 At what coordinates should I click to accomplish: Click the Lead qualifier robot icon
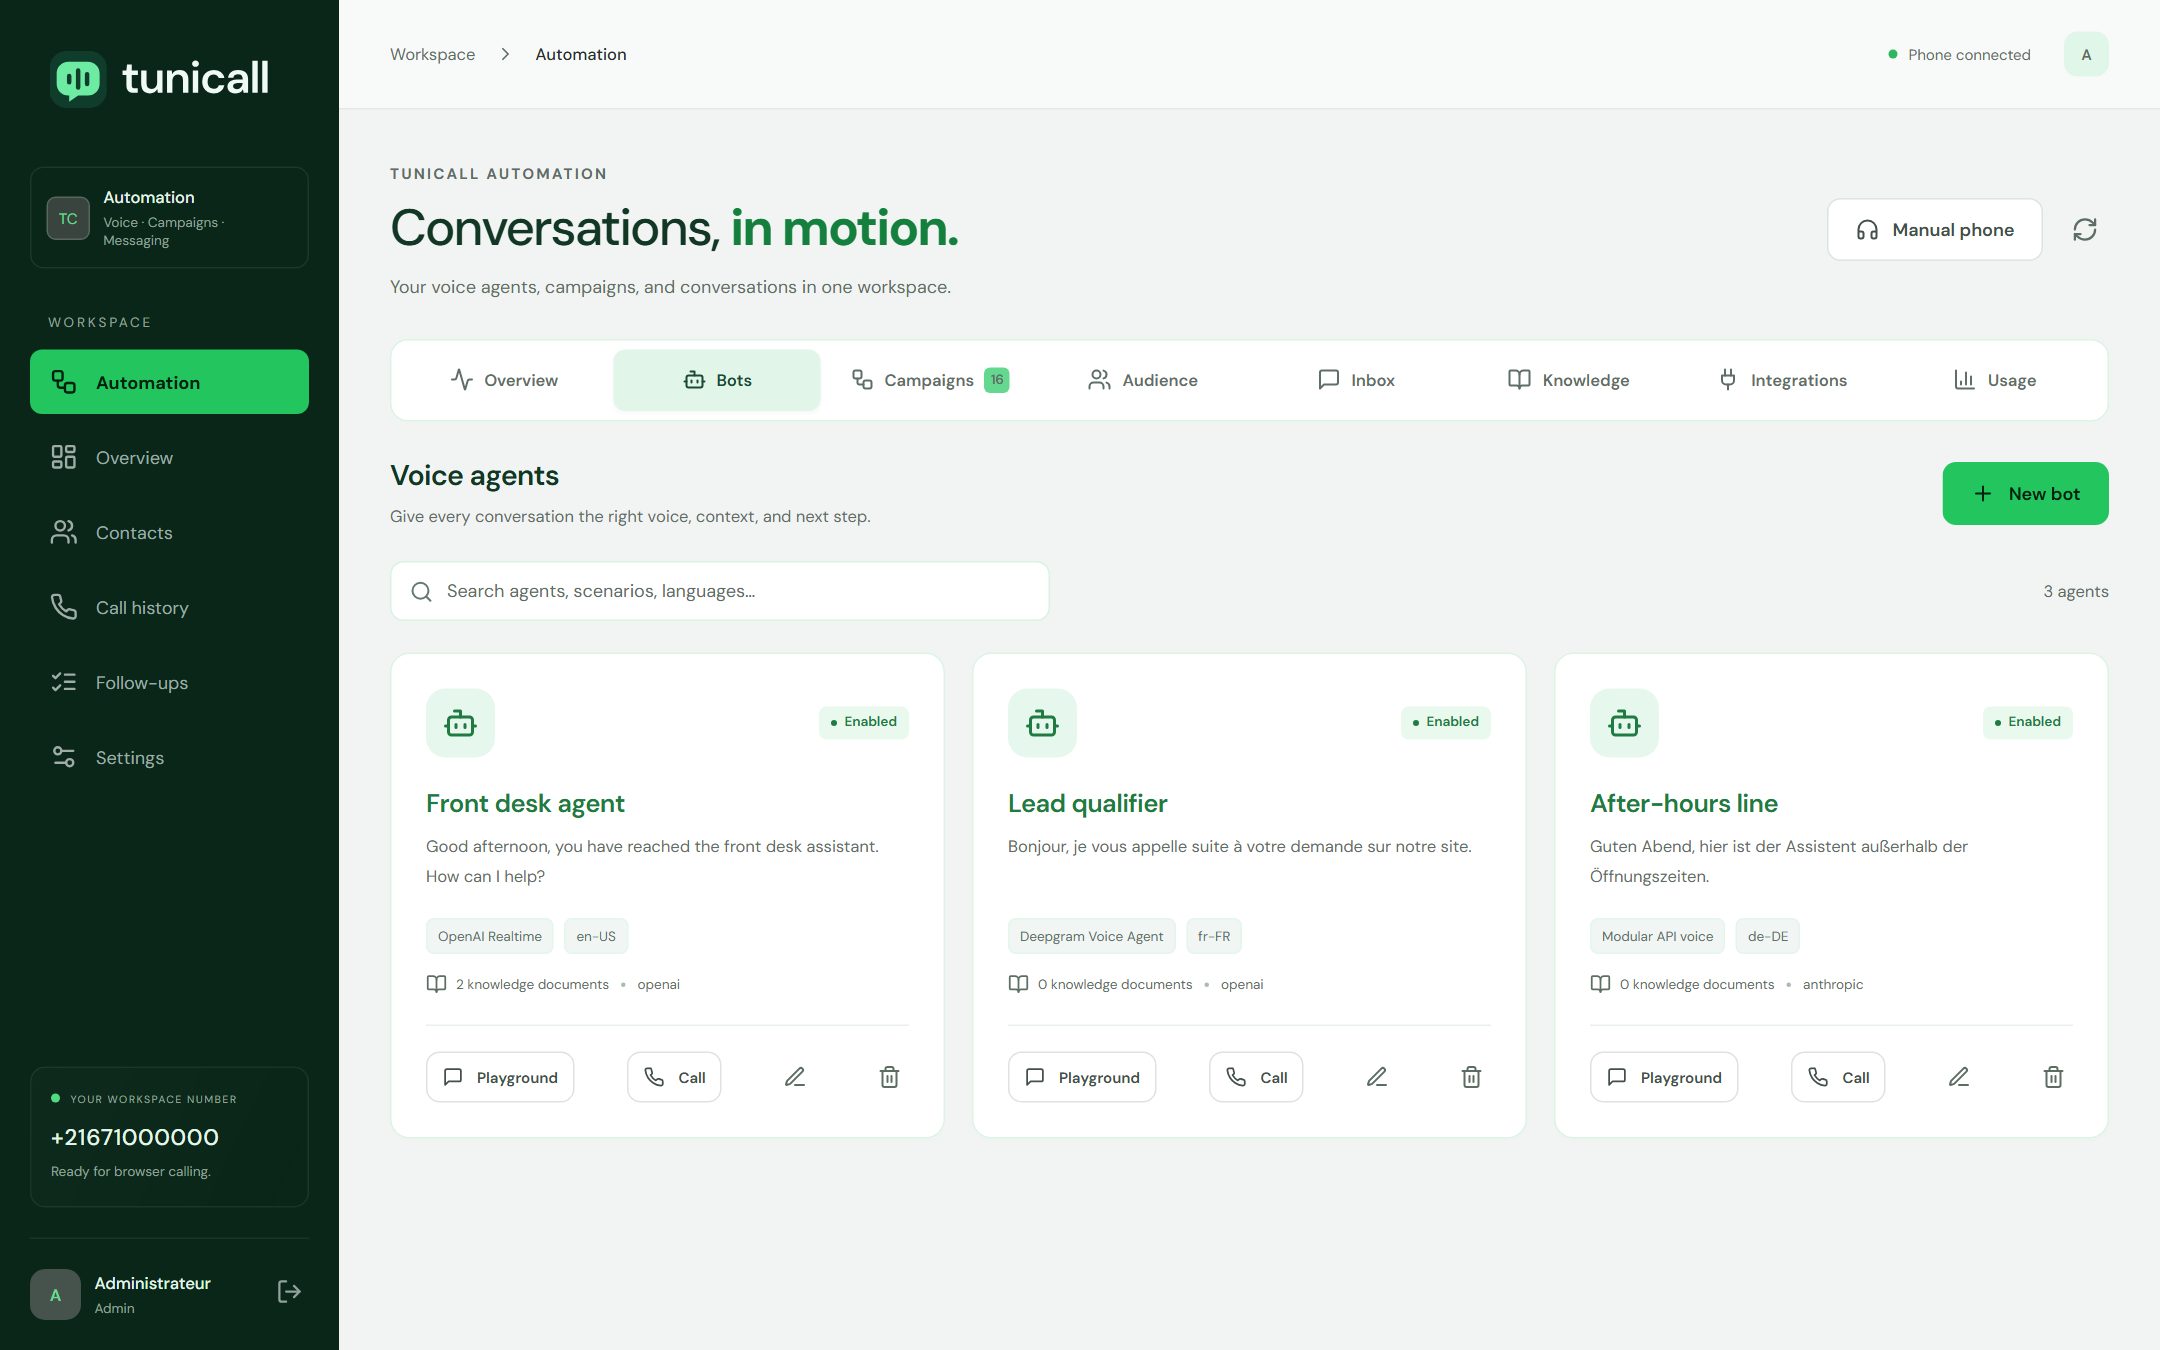(1042, 723)
